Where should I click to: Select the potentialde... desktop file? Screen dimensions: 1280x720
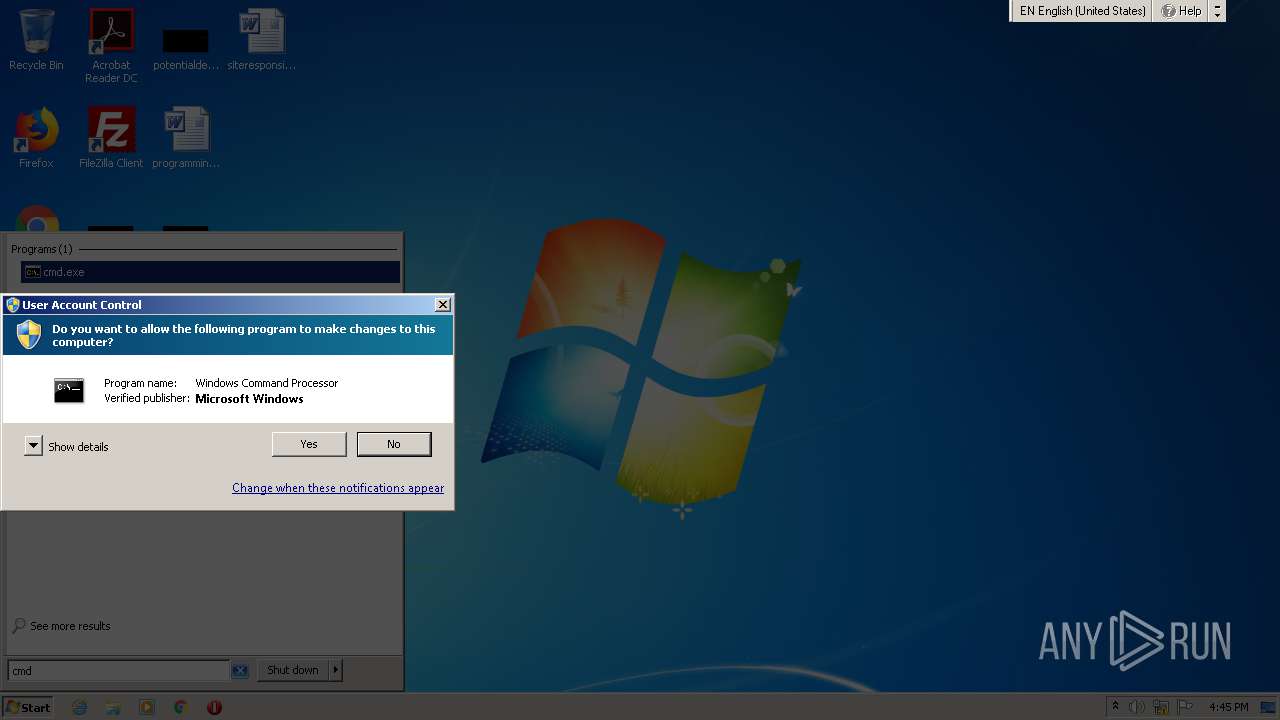pos(186,48)
